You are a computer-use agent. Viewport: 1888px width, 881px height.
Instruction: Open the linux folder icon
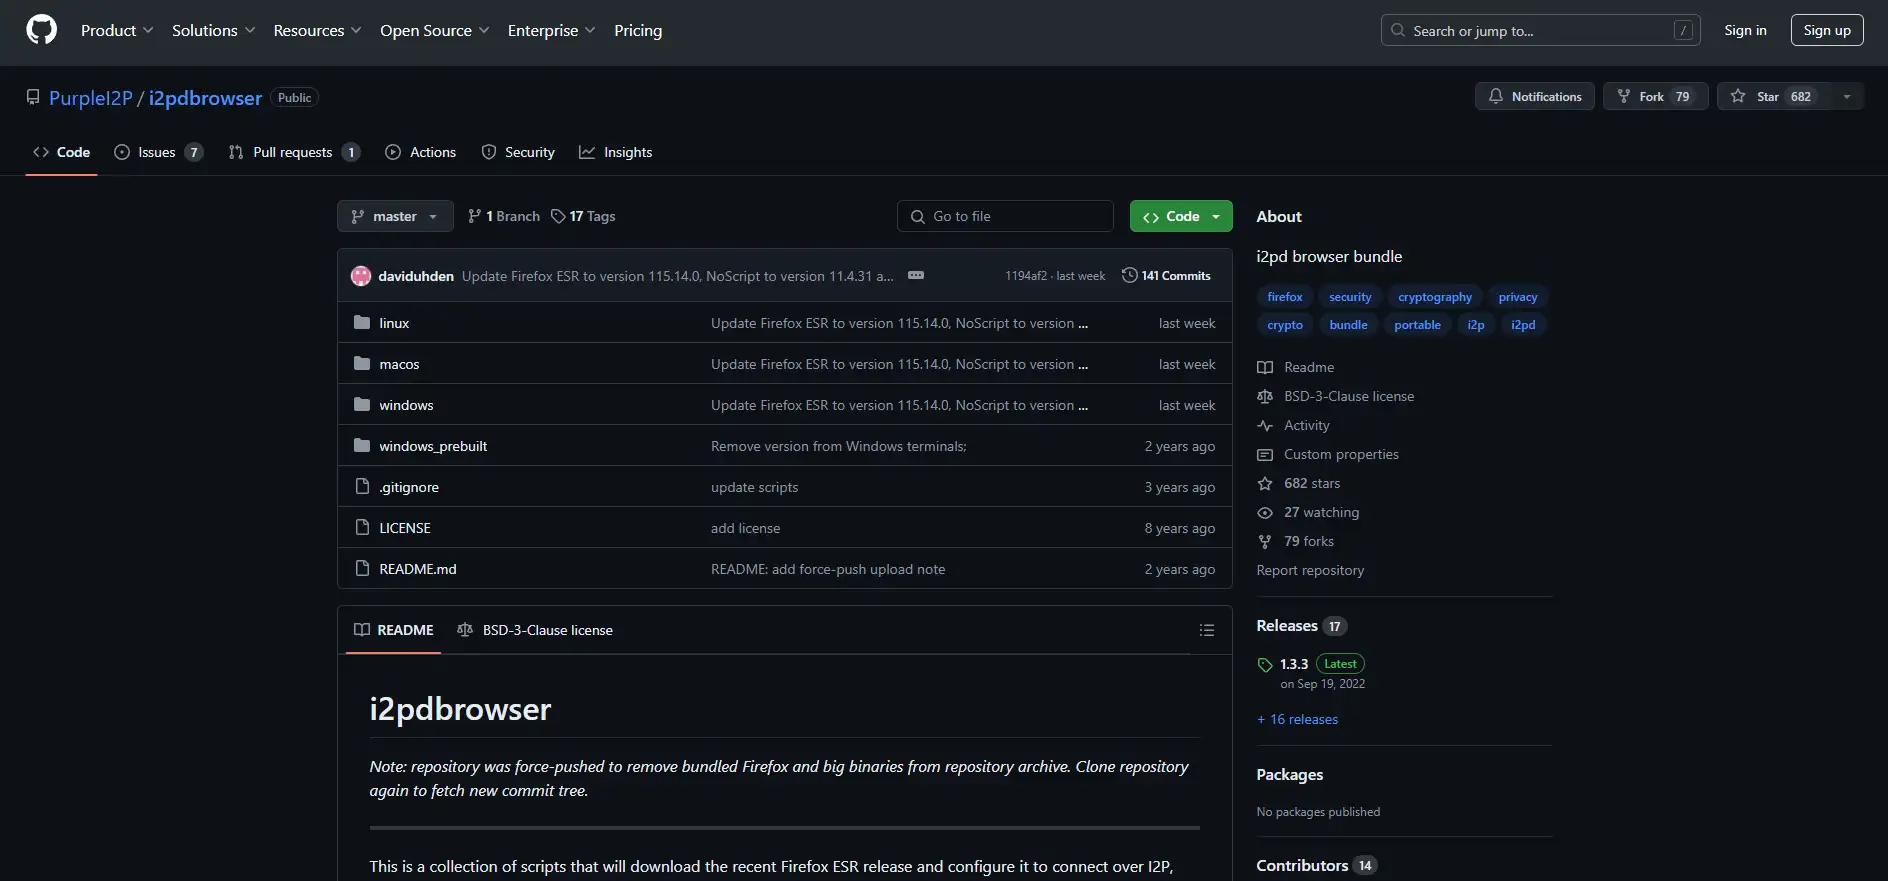pyautogui.click(x=362, y=322)
